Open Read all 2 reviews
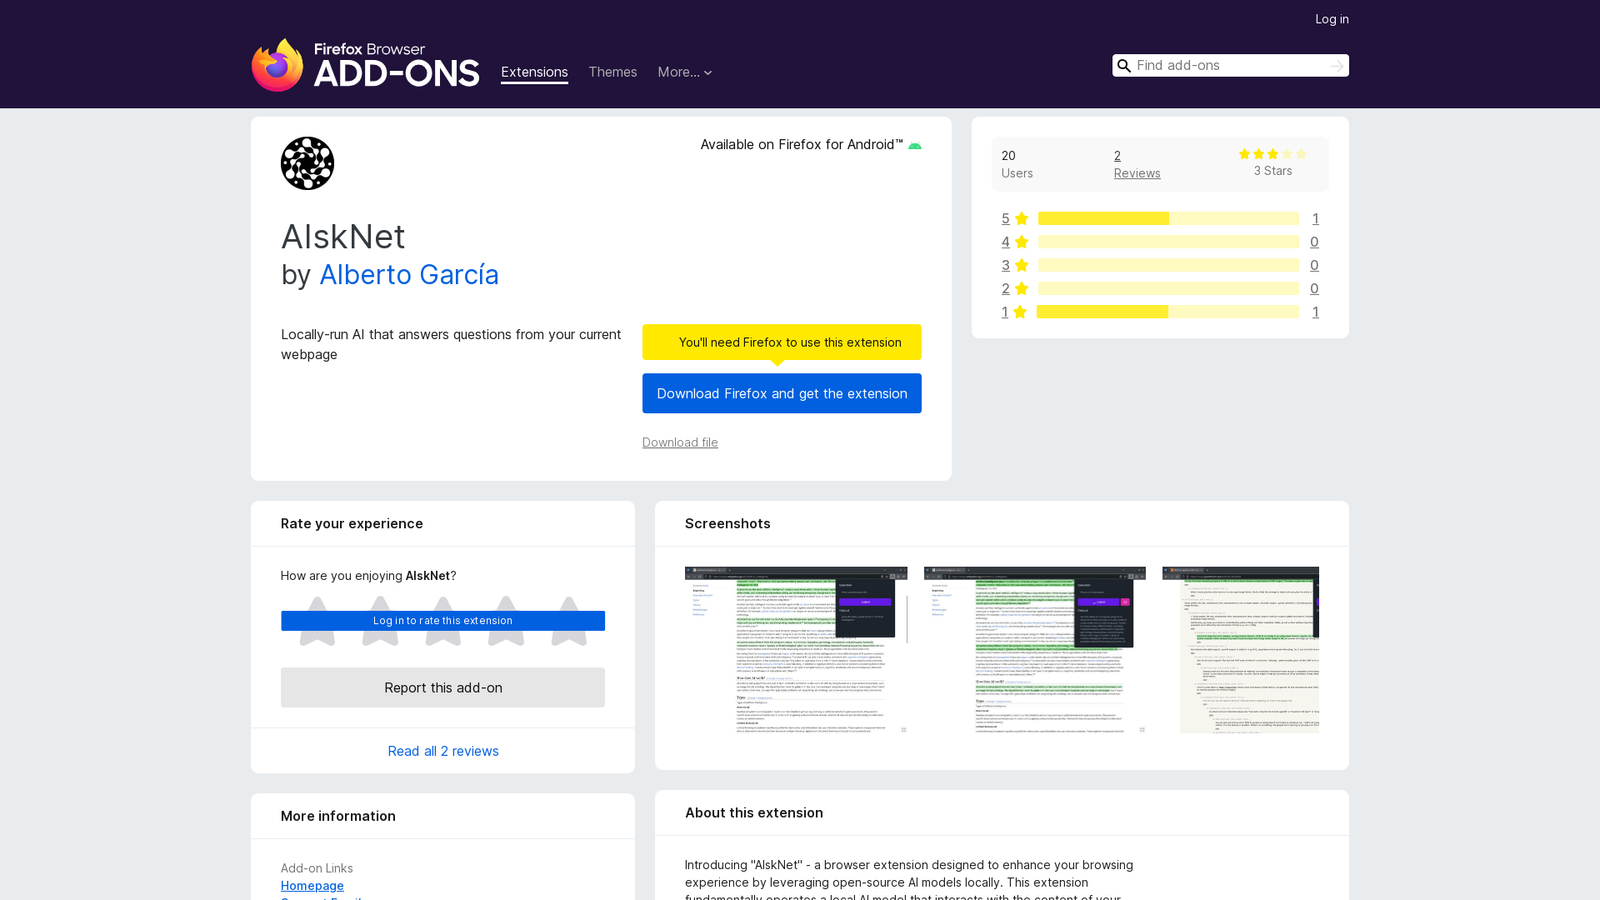 (x=443, y=751)
